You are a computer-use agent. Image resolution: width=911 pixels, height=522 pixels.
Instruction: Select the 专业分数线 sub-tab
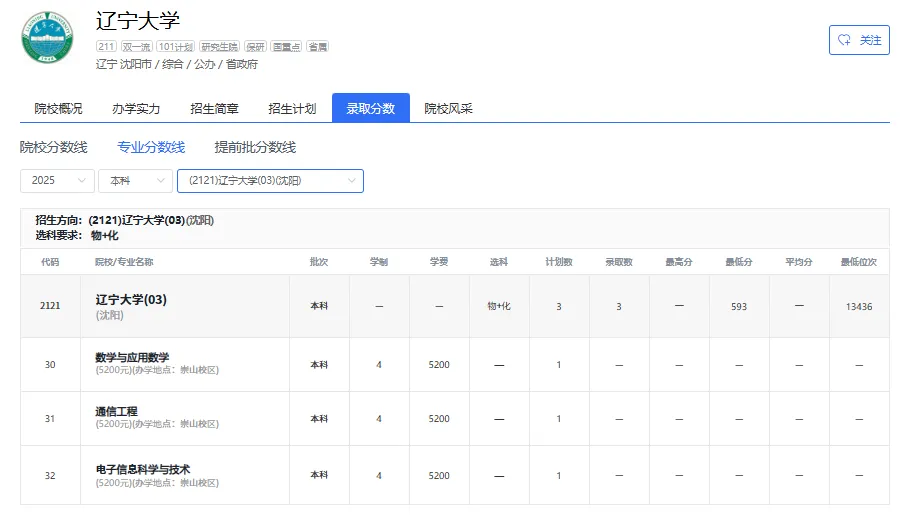[151, 147]
